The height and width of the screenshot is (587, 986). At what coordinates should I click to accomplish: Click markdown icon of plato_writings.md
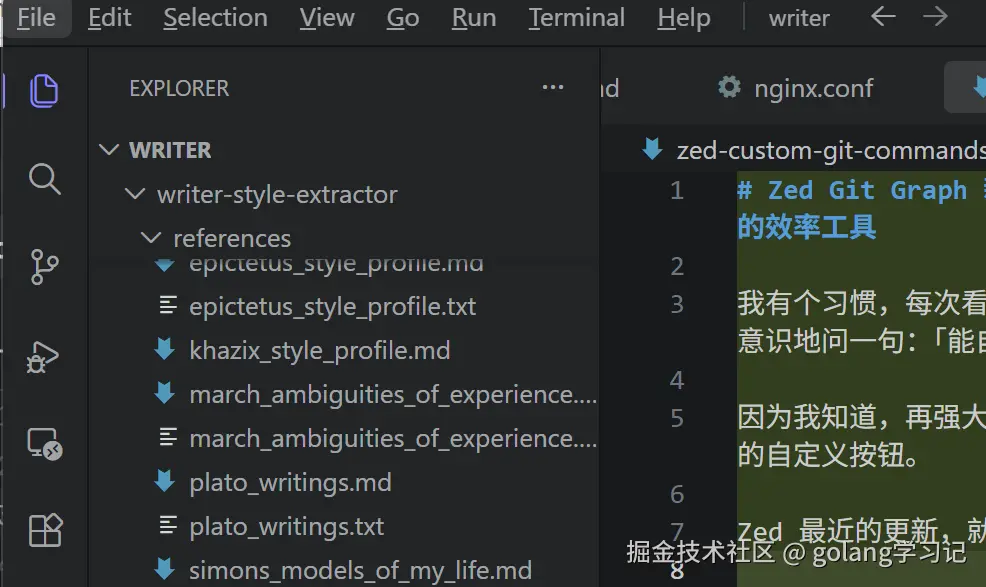point(165,481)
